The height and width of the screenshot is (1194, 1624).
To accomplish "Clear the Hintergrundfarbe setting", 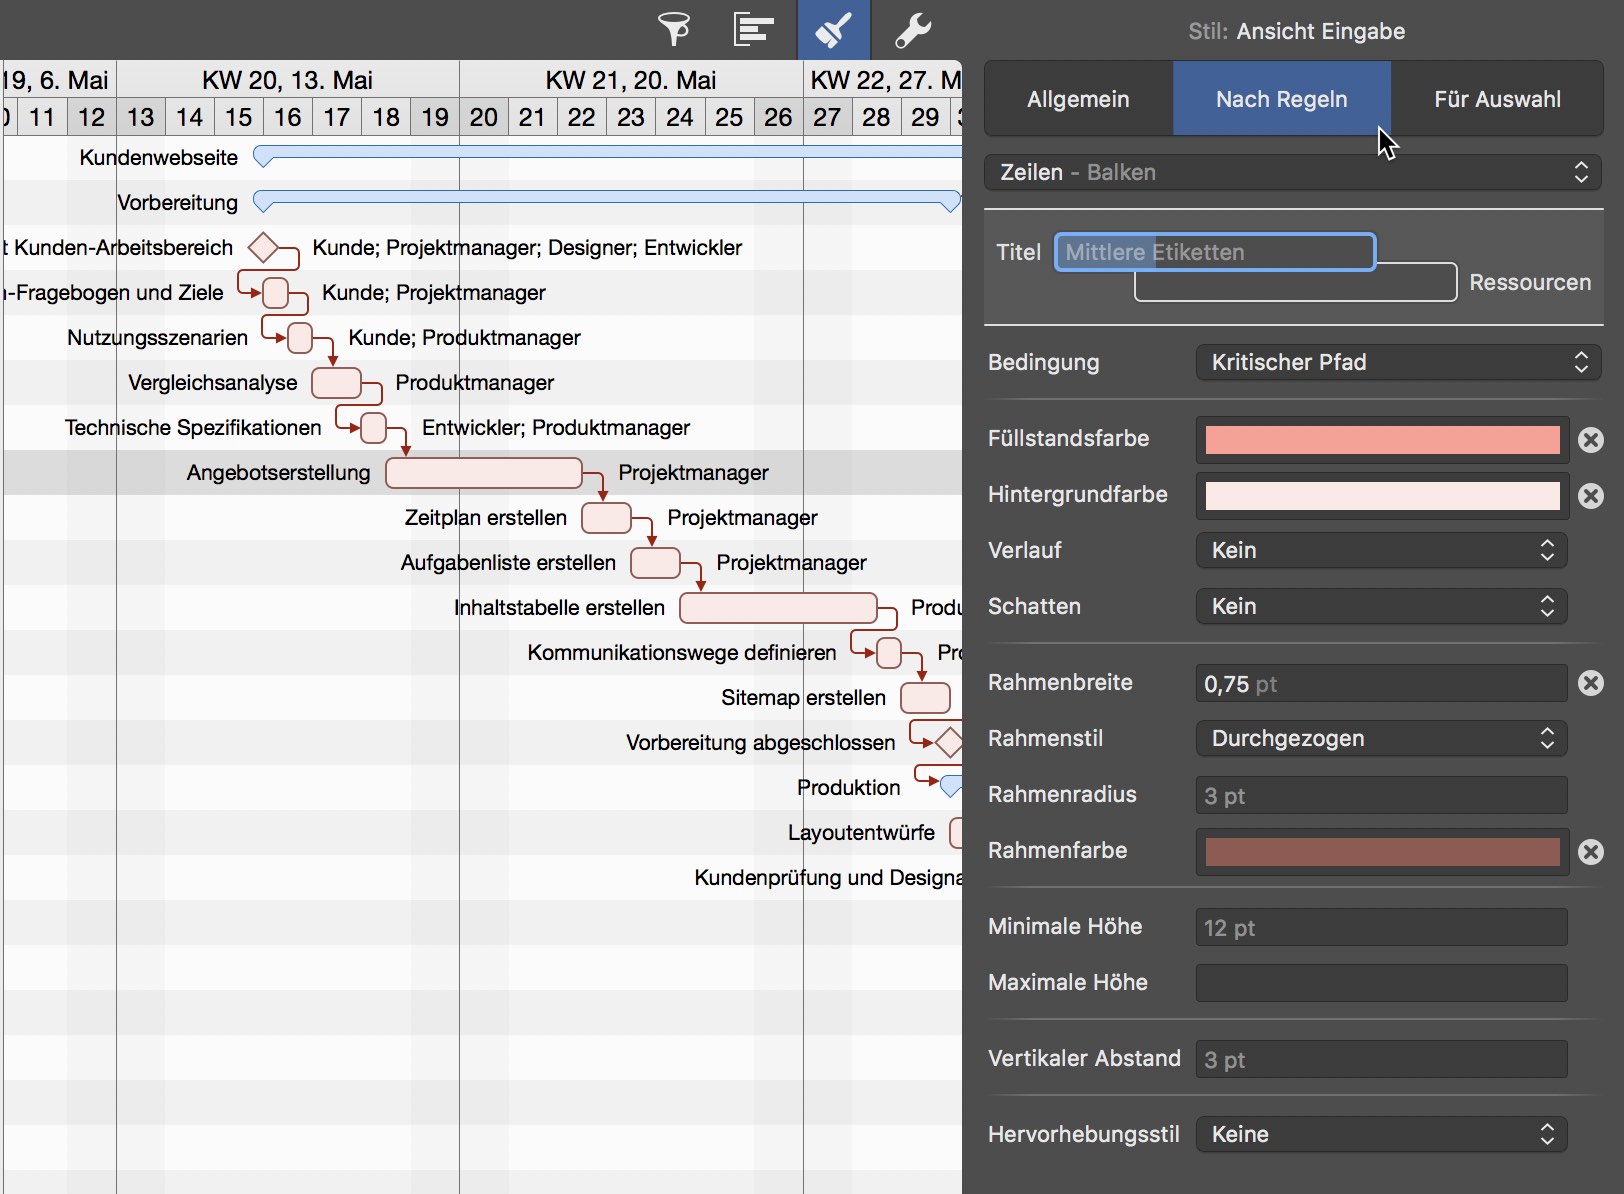I will click(x=1590, y=496).
